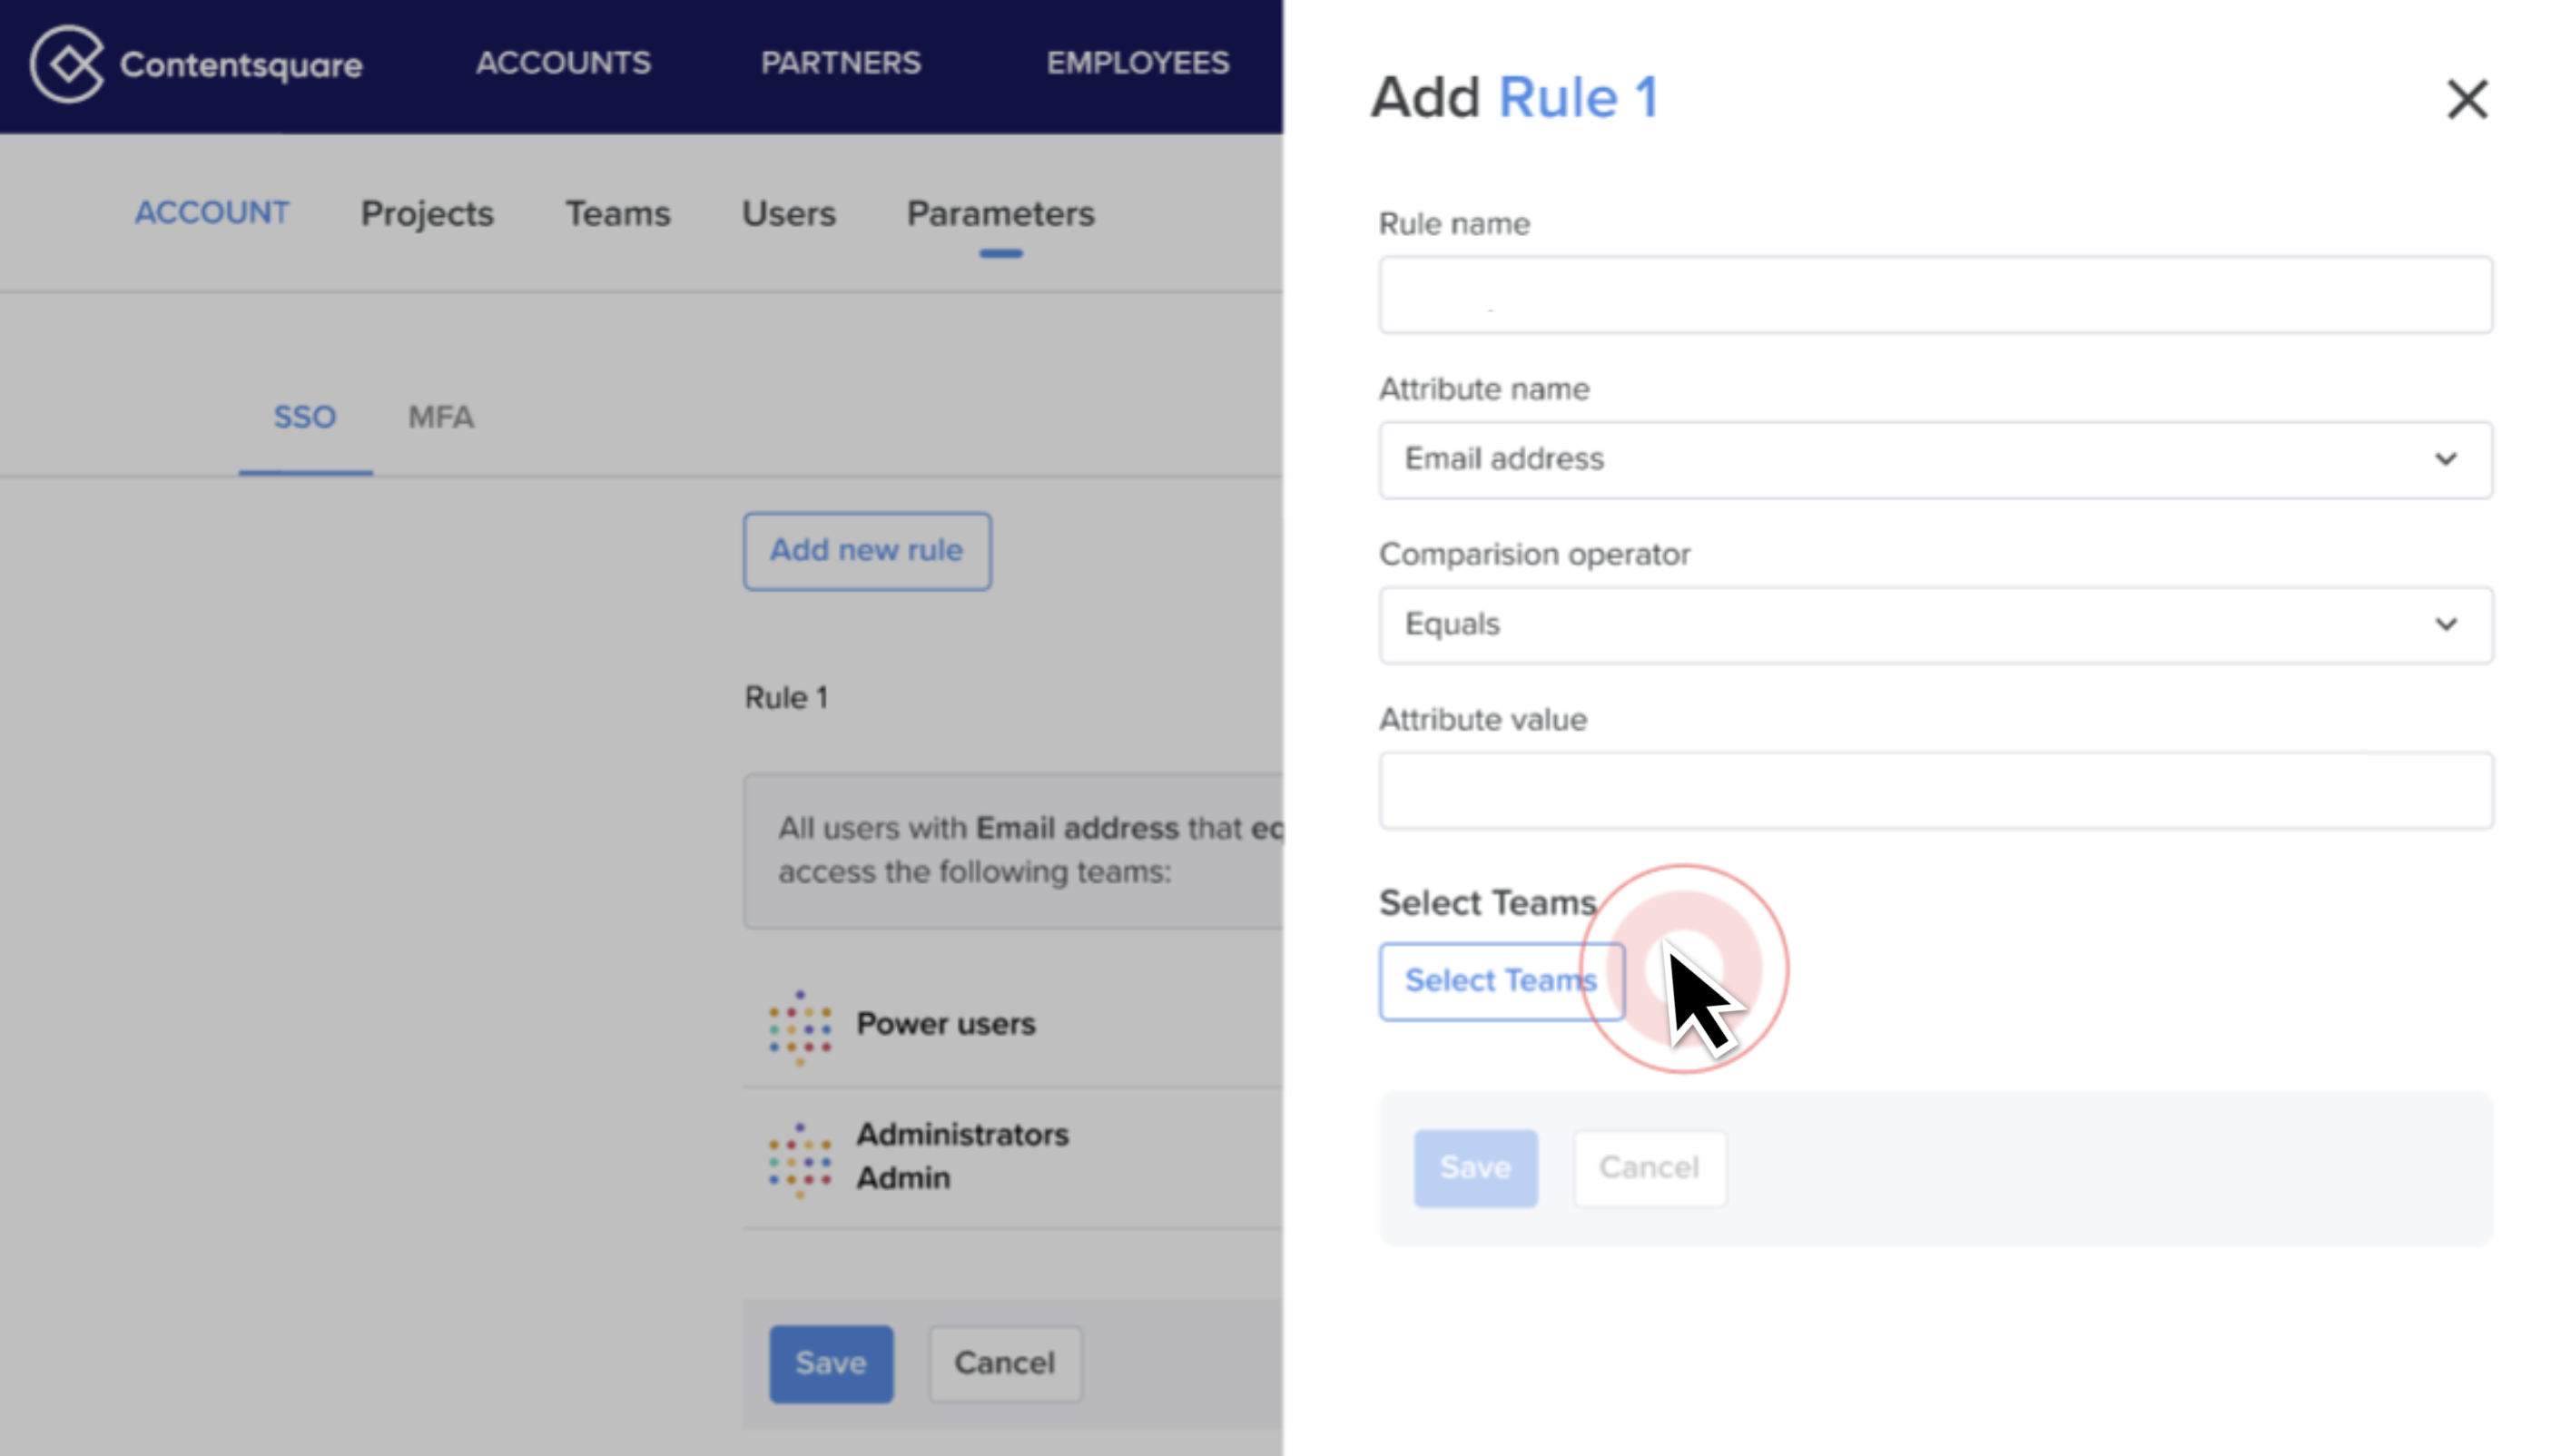Open the Email address combo box

coord(1935,460)
